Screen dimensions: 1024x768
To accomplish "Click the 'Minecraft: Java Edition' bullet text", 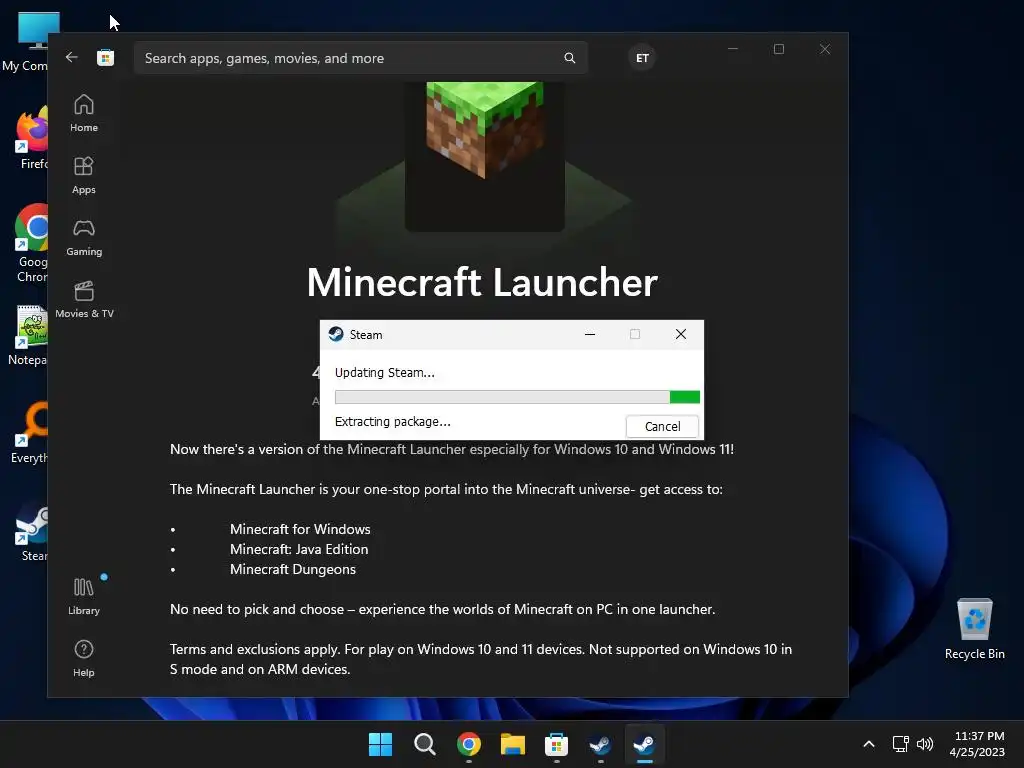I will point(298,549).
